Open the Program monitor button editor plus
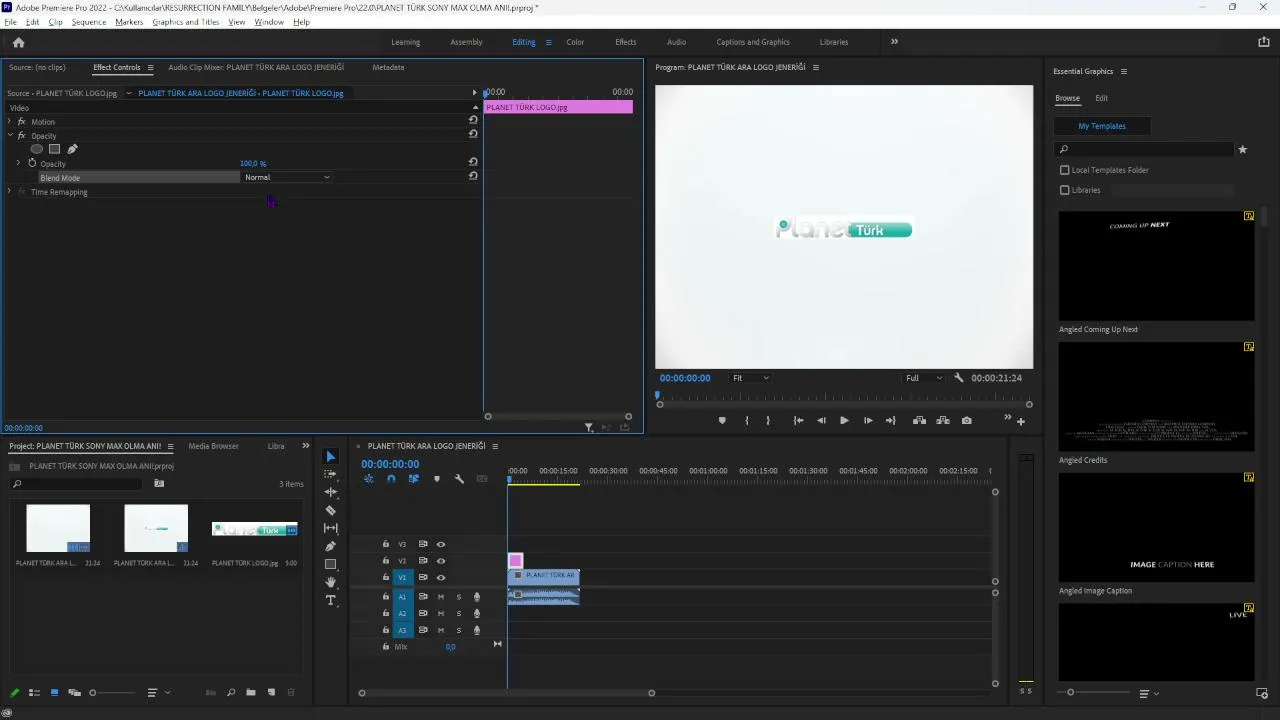Image resolution: width=1280 pixels, height=720 pixels. 1021,421
